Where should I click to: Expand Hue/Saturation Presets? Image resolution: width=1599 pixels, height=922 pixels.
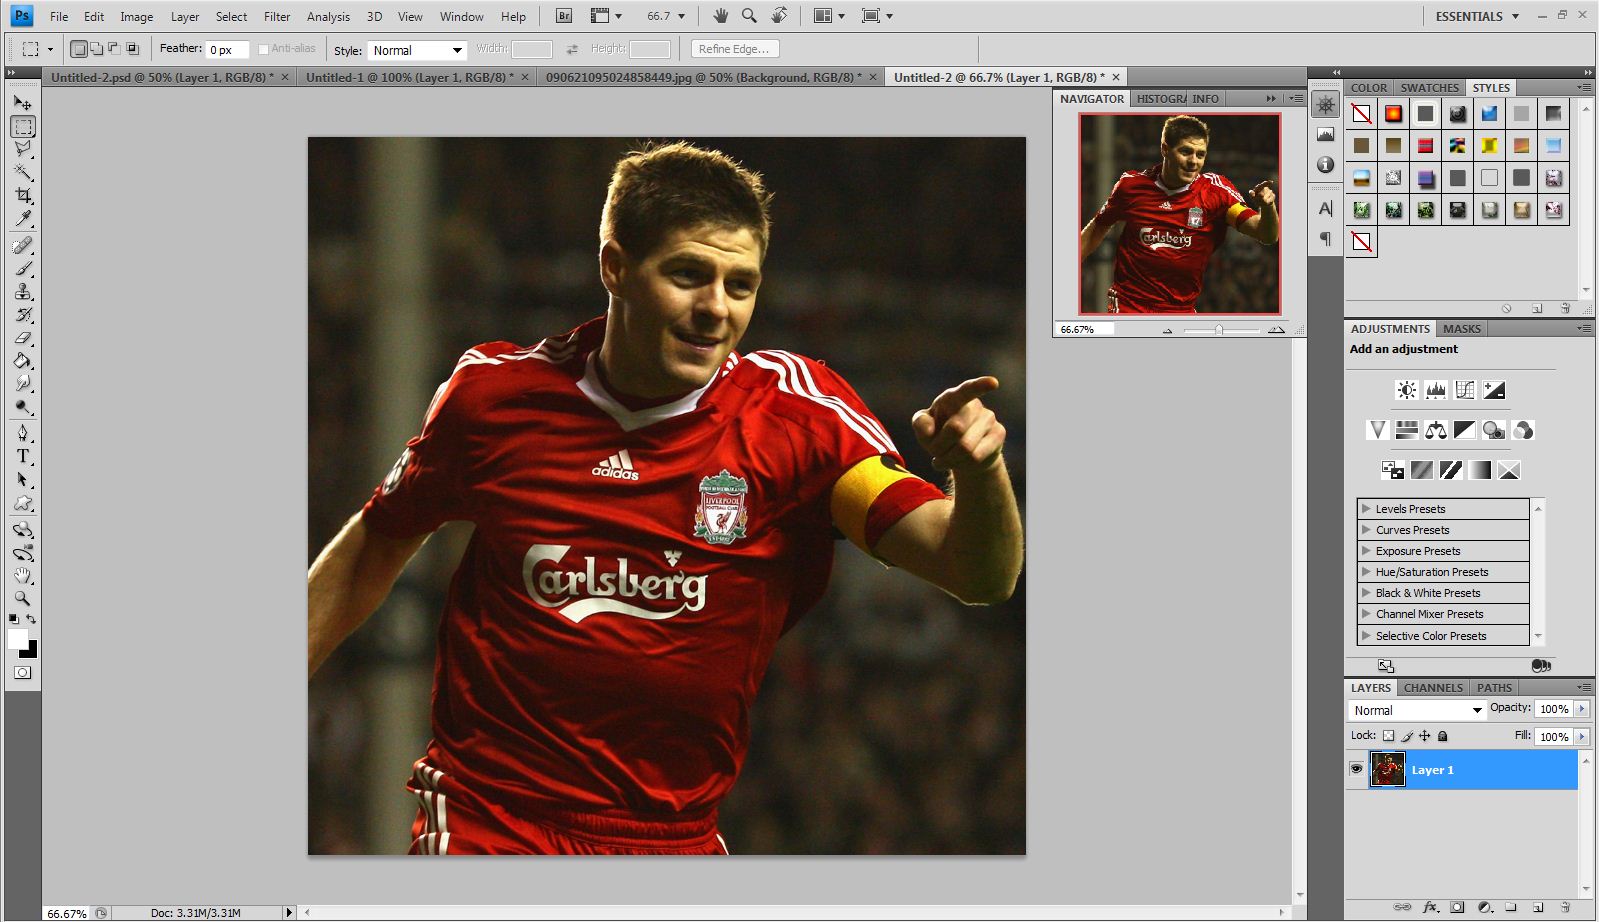(1366, 571)
